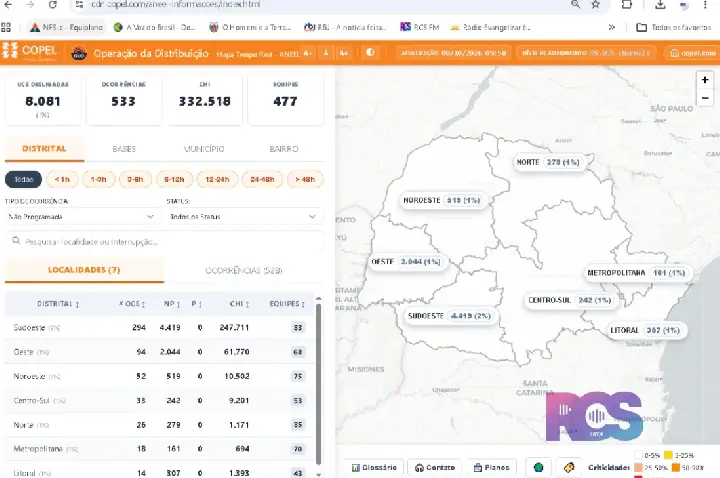Click the search localidade input field

point(164,241)
